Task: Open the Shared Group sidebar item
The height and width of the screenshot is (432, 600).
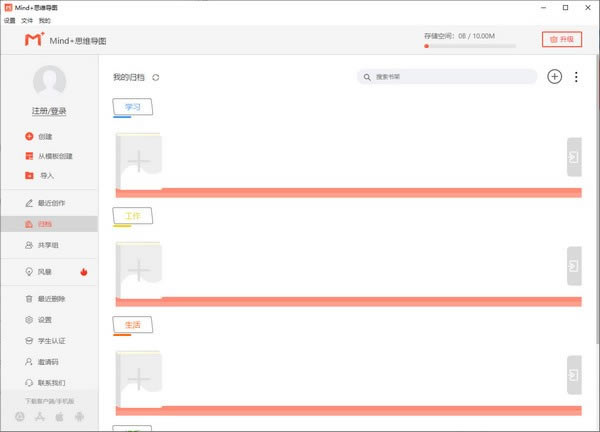Action: click(42, 245)
